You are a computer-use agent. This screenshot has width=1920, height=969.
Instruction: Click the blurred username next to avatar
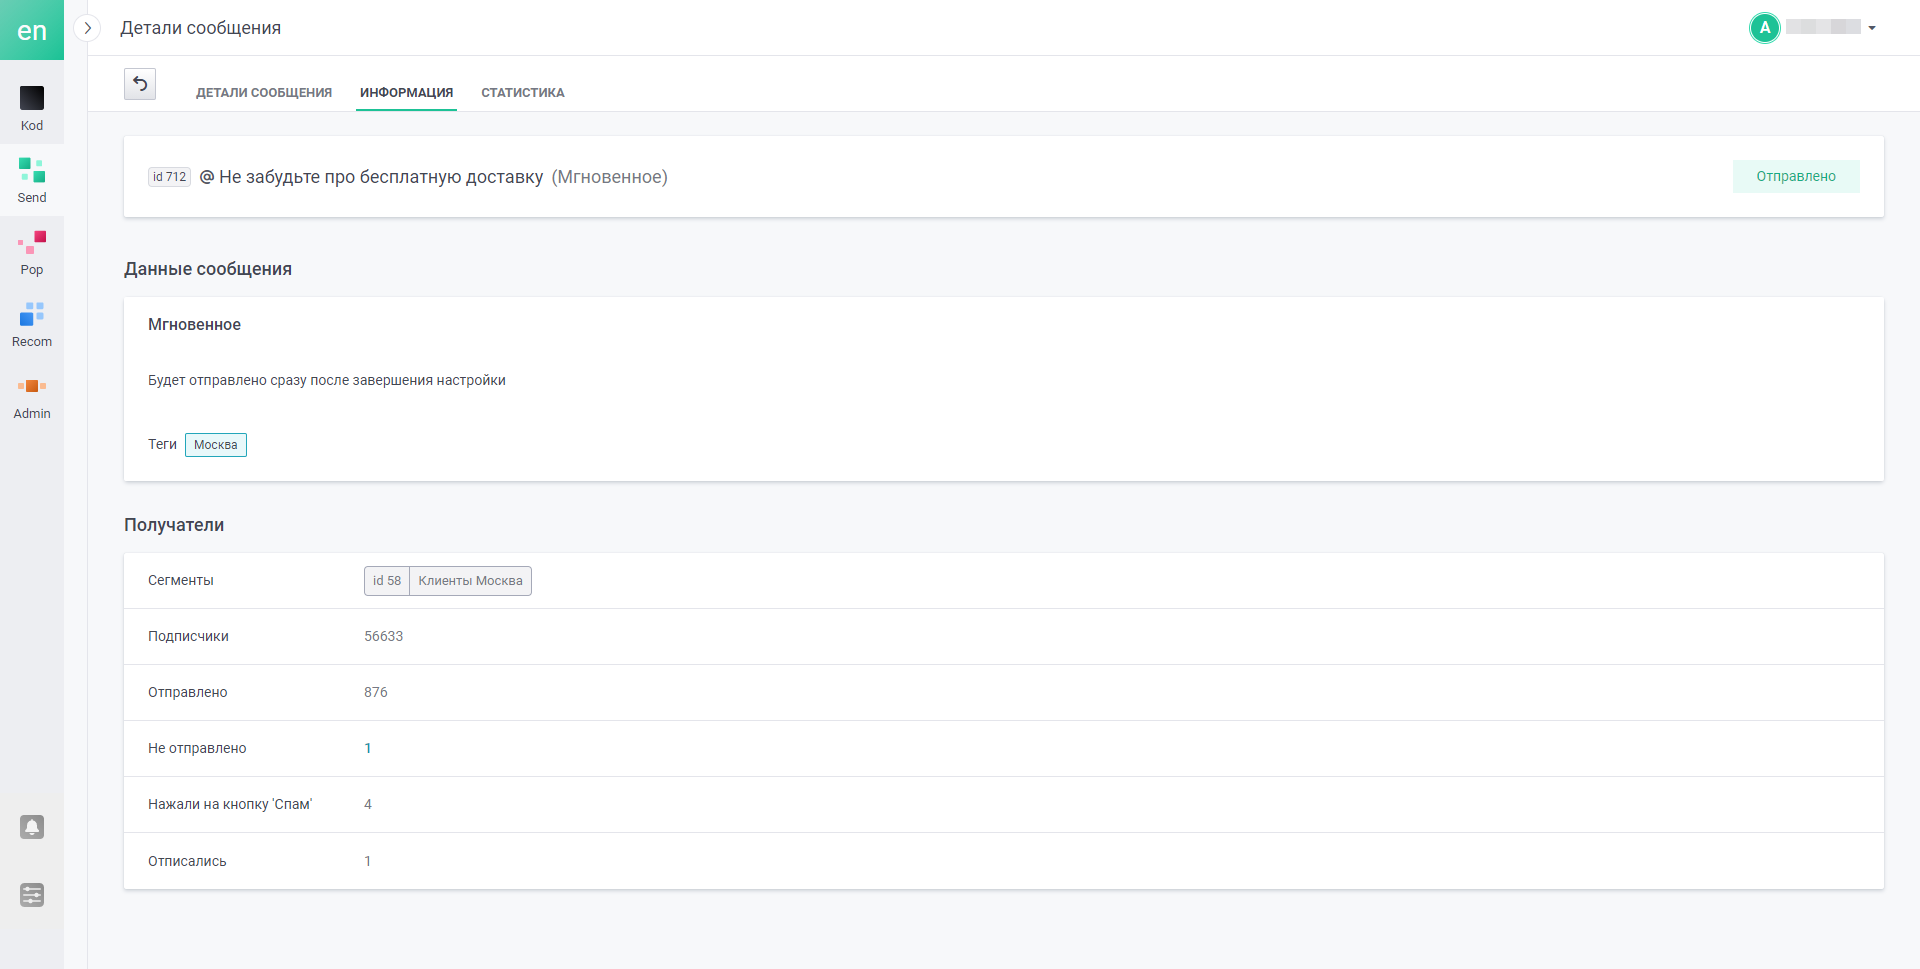click(1824, 27)
